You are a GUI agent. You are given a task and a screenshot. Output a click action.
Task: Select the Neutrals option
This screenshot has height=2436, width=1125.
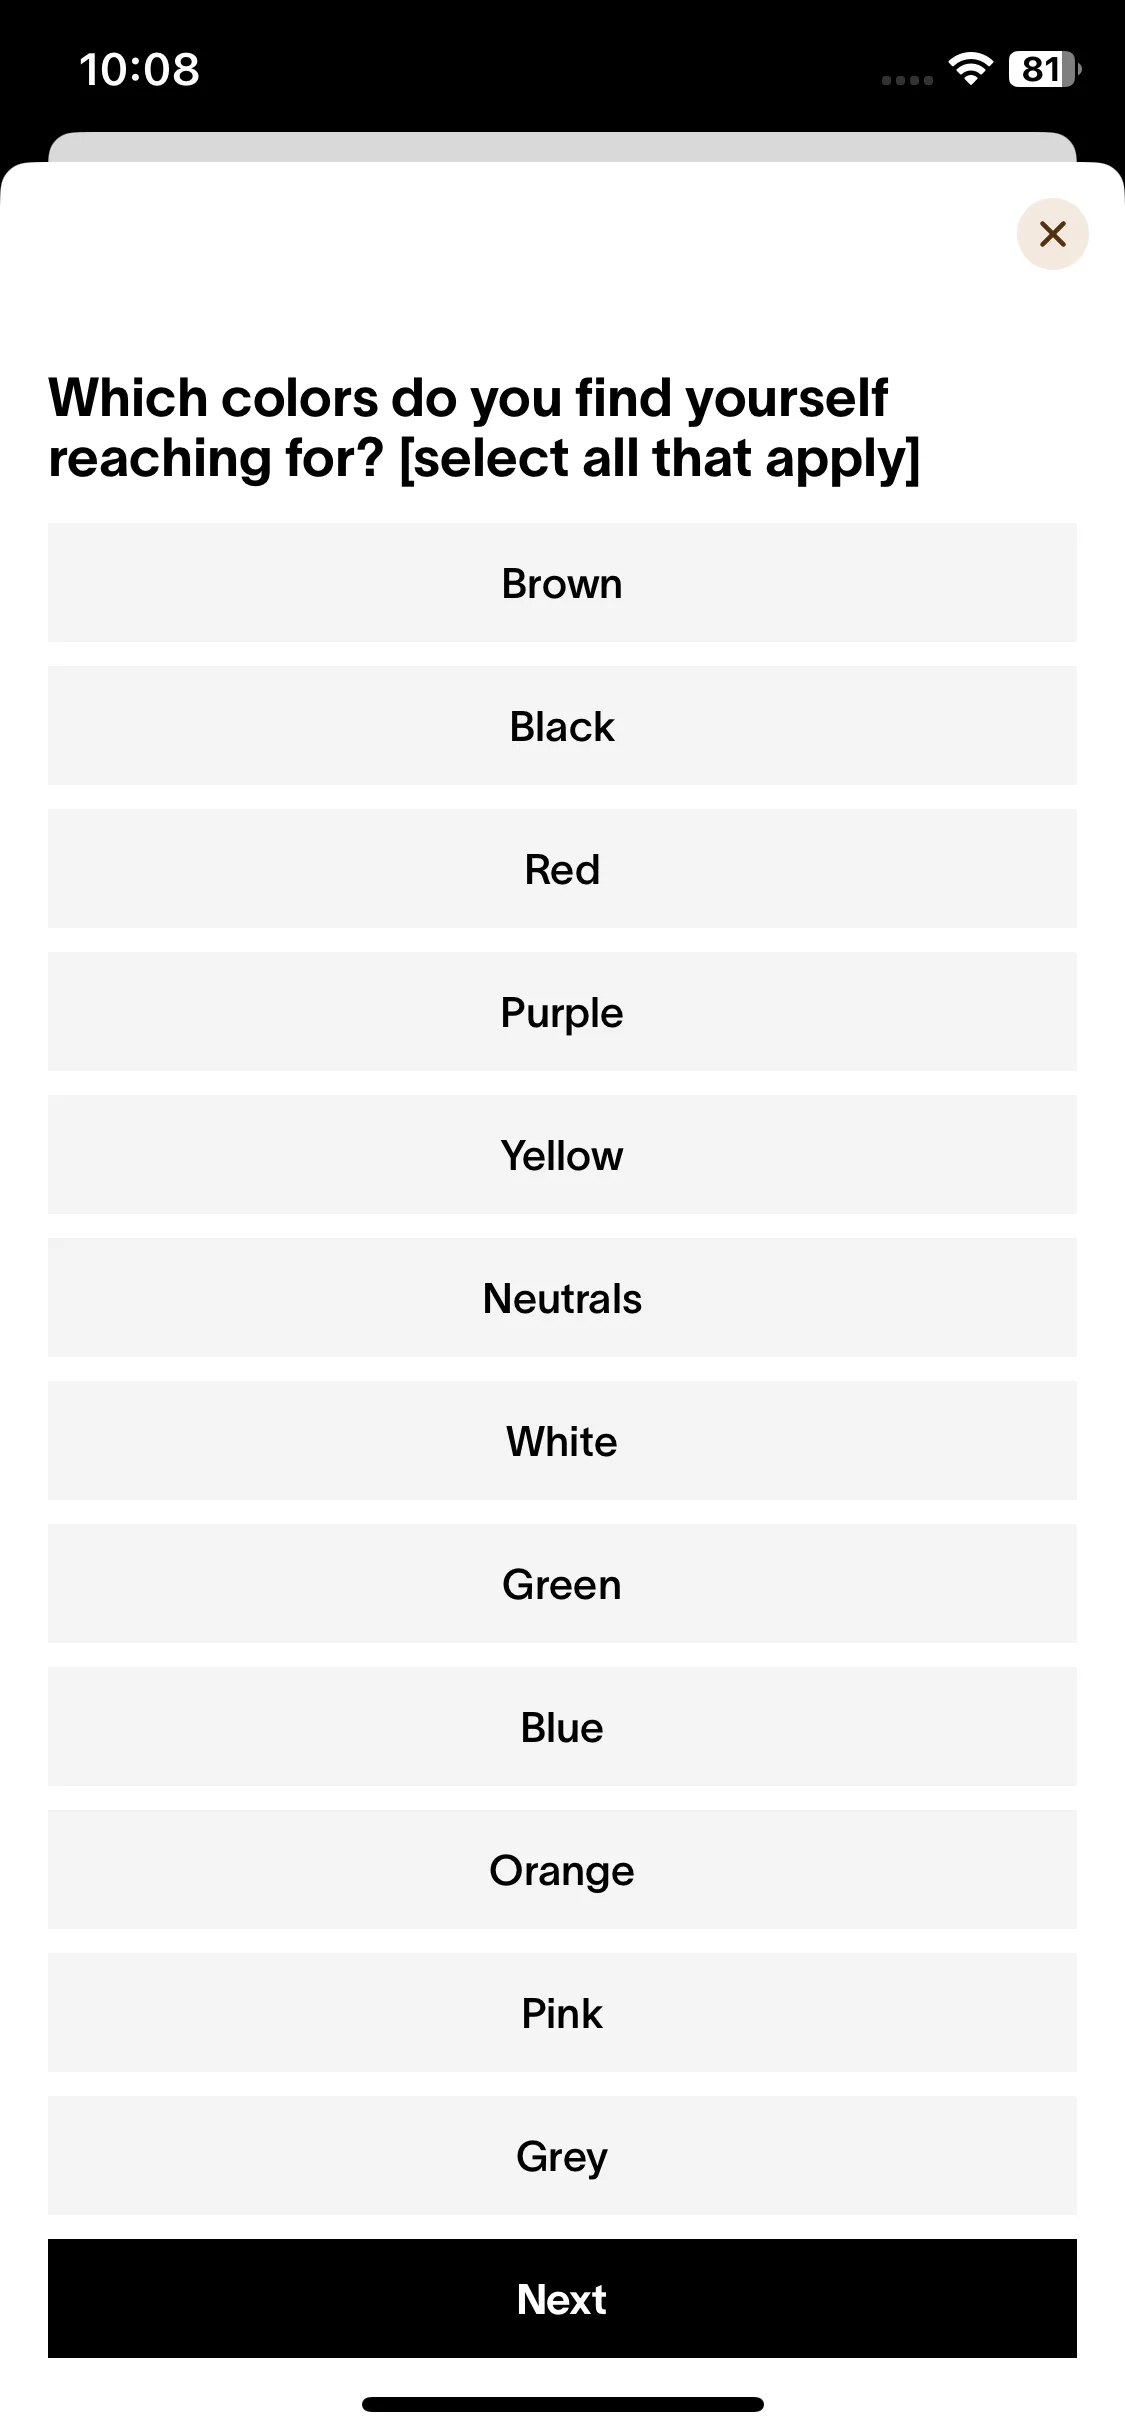pyautogui.click(x=562, y=1298)
